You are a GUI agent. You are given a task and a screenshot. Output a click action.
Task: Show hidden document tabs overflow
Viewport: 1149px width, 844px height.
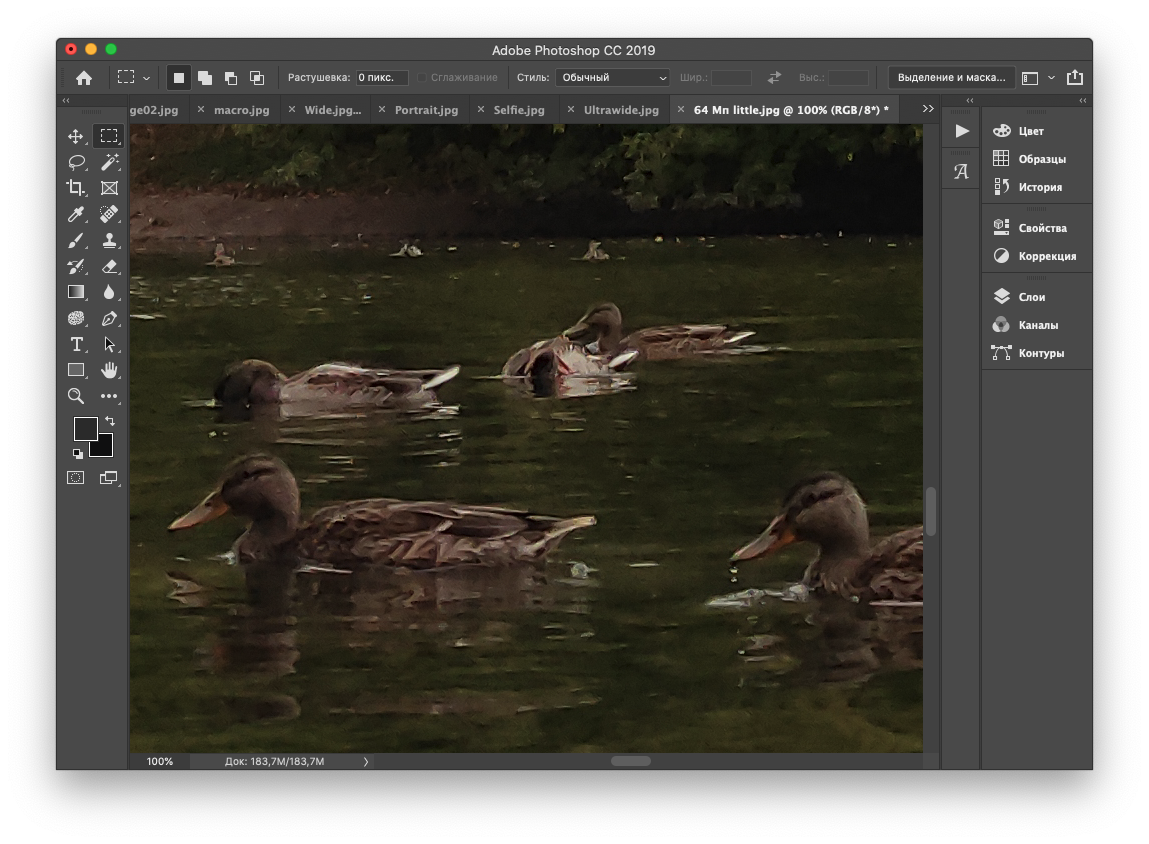coord(928,109)
